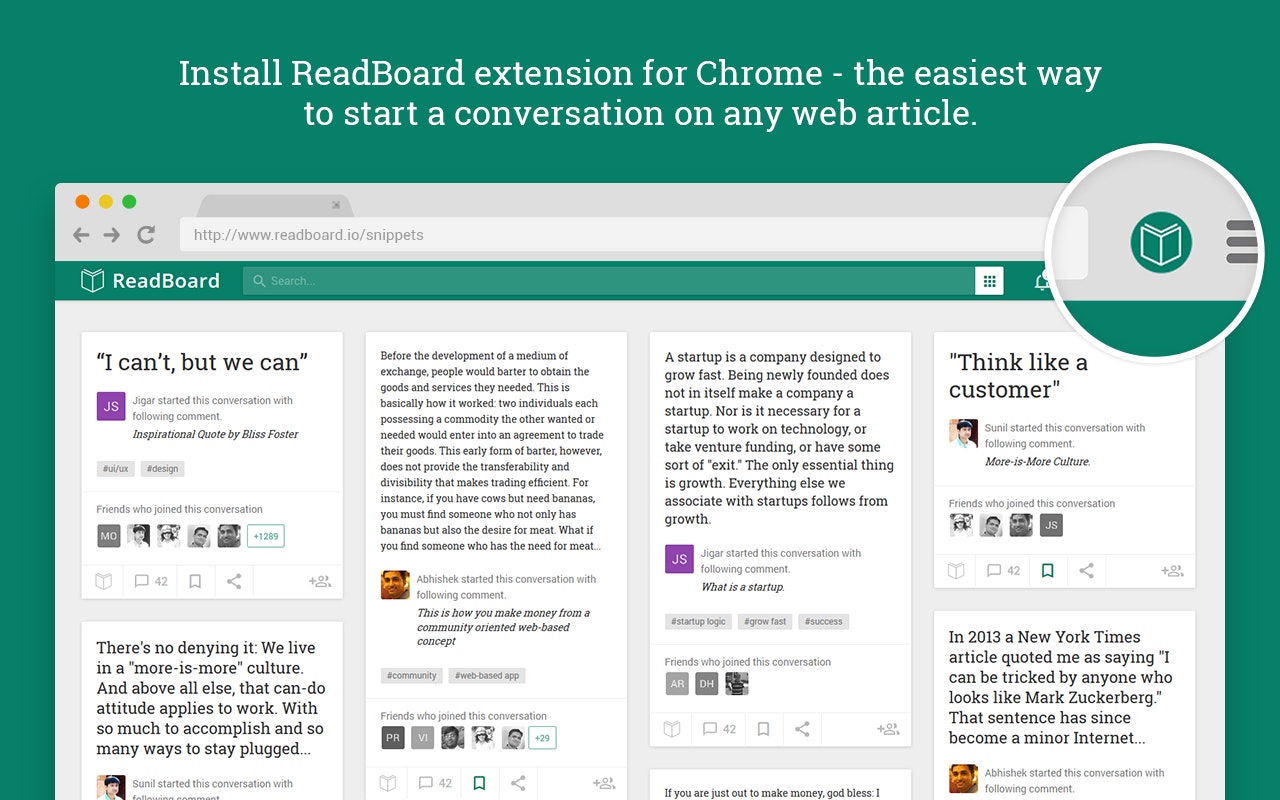Click the DH friend avatar
The image size is (1280, 800).
pyautogui.click(x=707, y=684)
